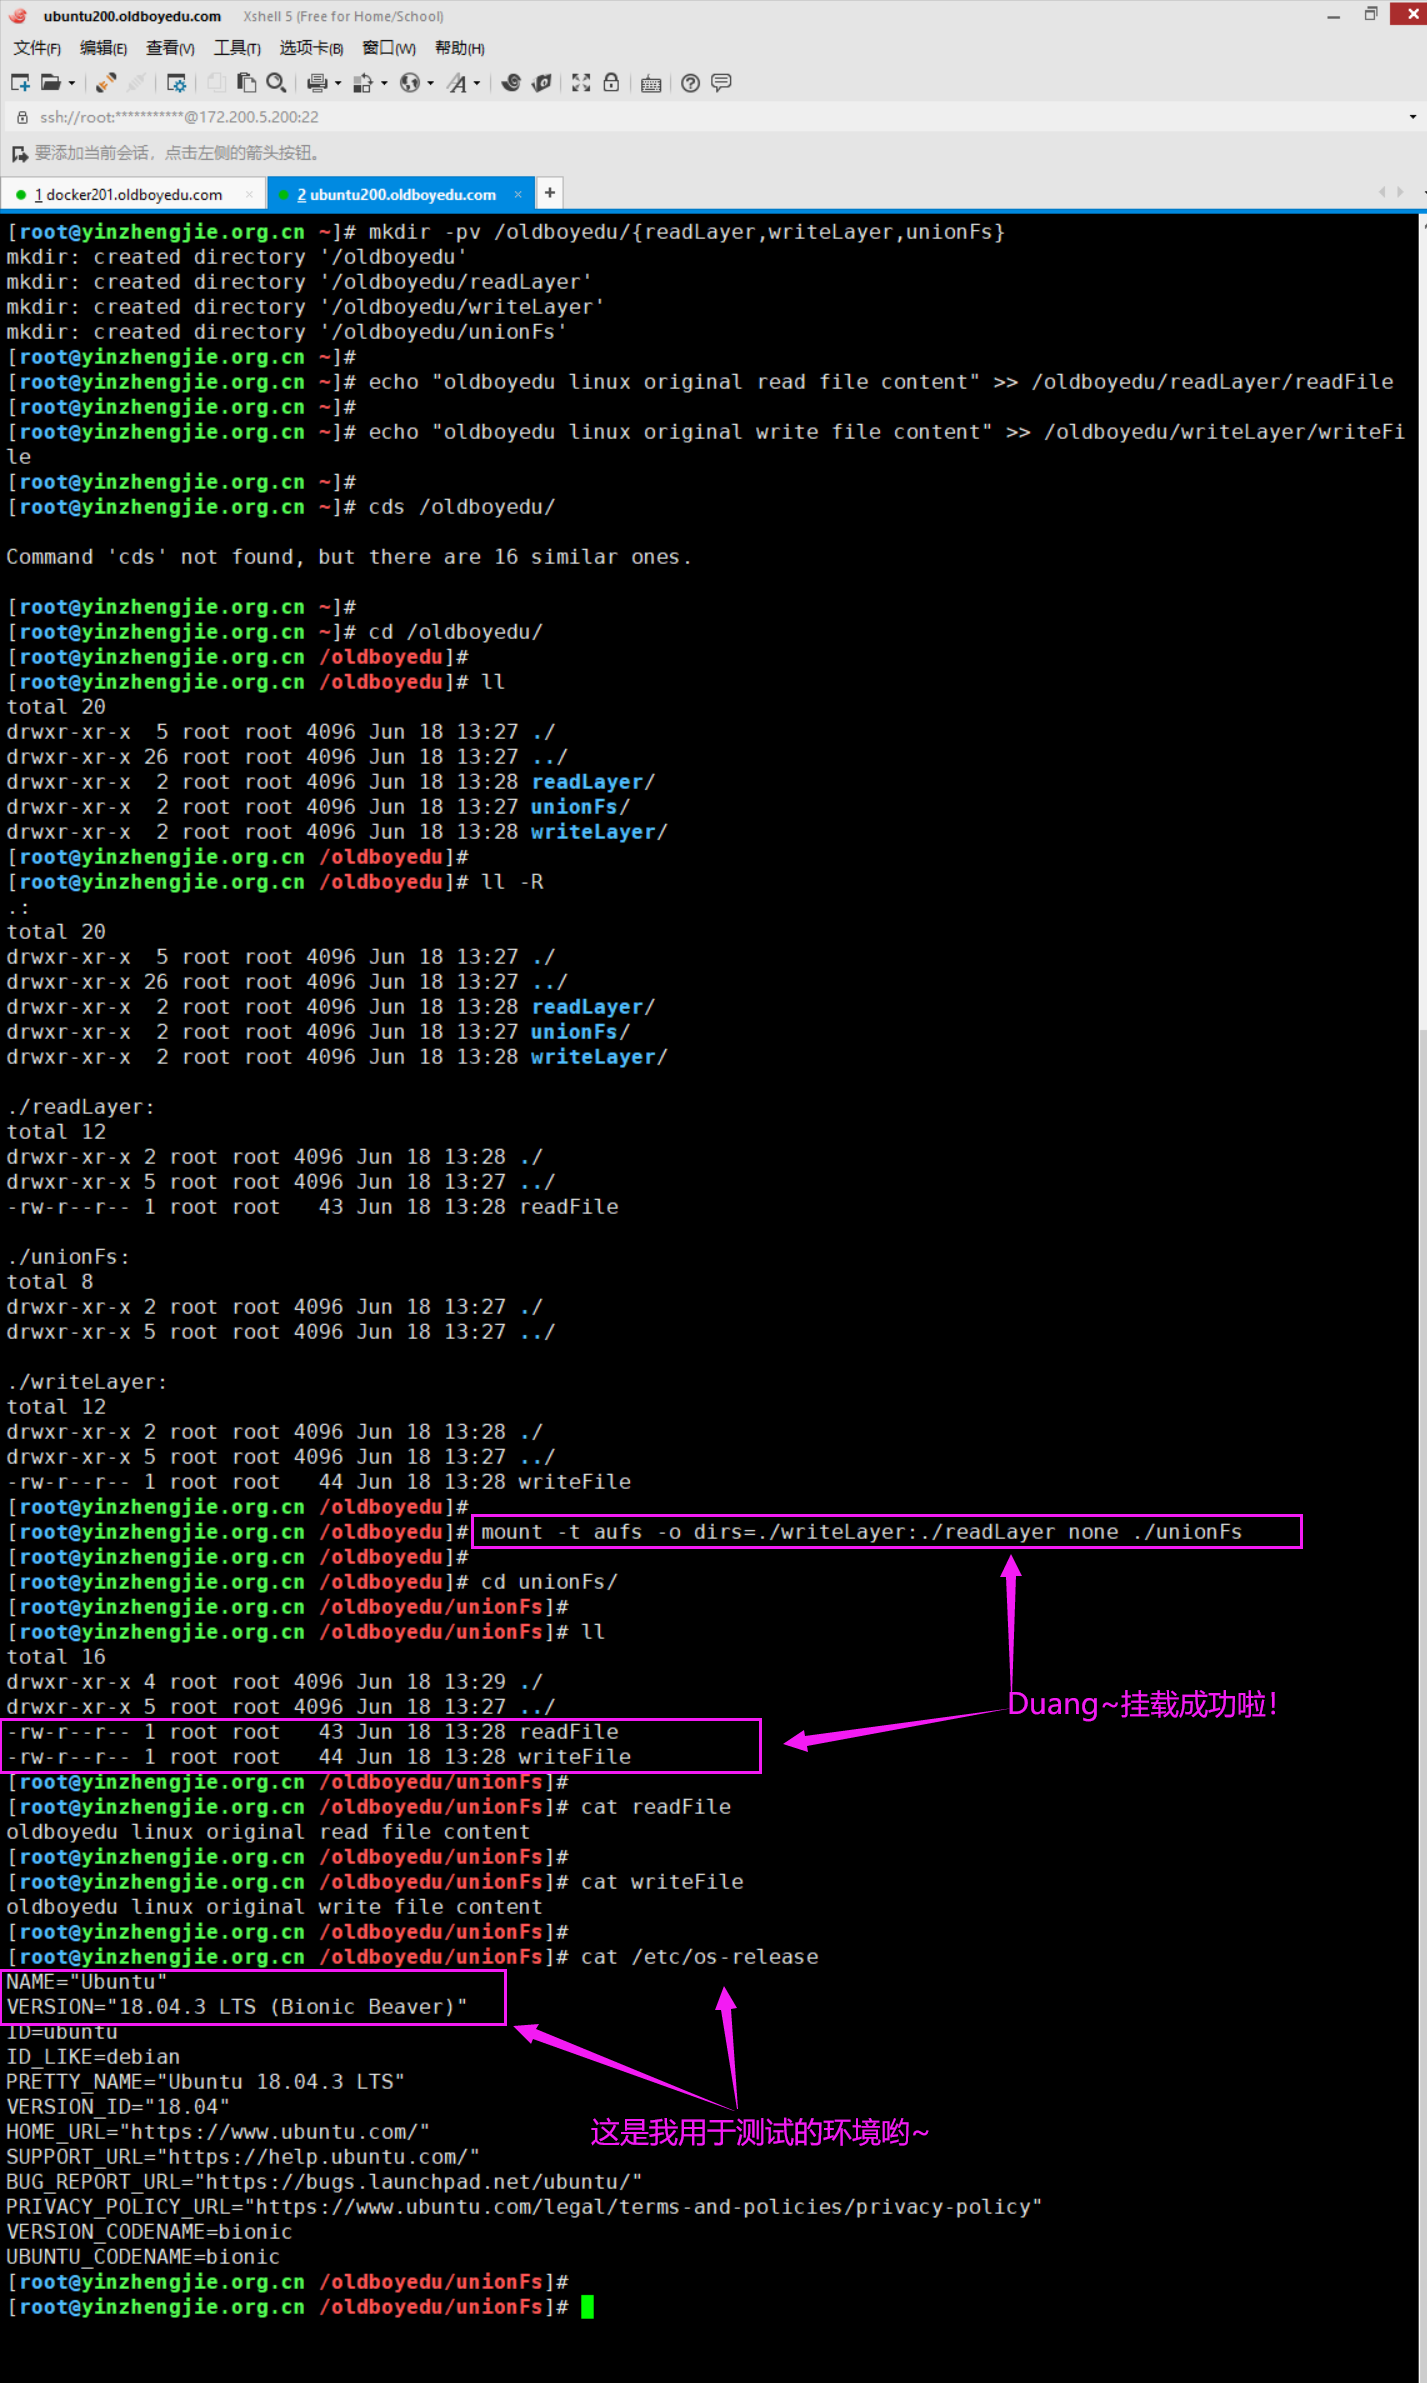Click the tab scroll right arrow
The image size is (1427, 2383).
click(x=1400, y=192)
